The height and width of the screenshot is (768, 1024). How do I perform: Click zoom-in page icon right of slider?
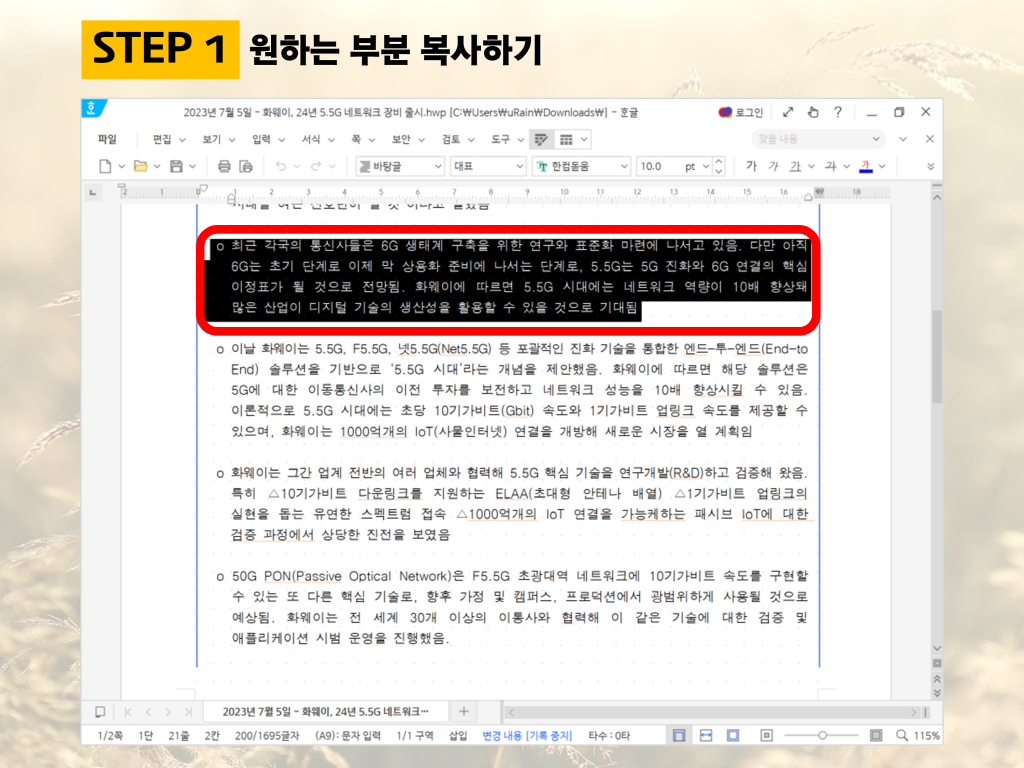point(876,735)
